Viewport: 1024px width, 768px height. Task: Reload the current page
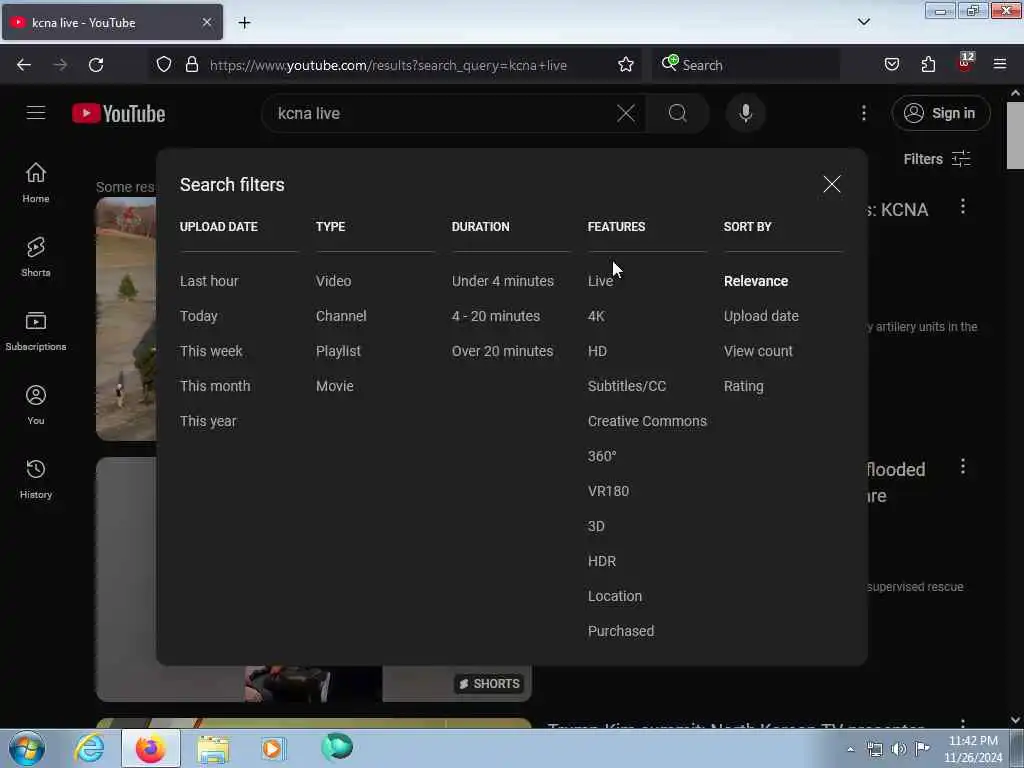pyautogui.click(x=96, y=65)
